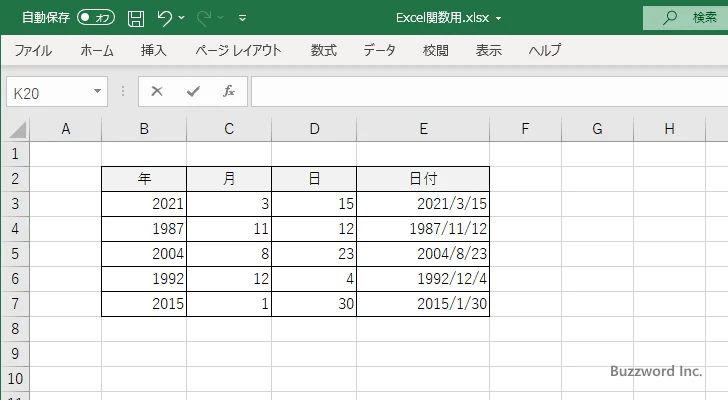Select row 2 header

15,179
